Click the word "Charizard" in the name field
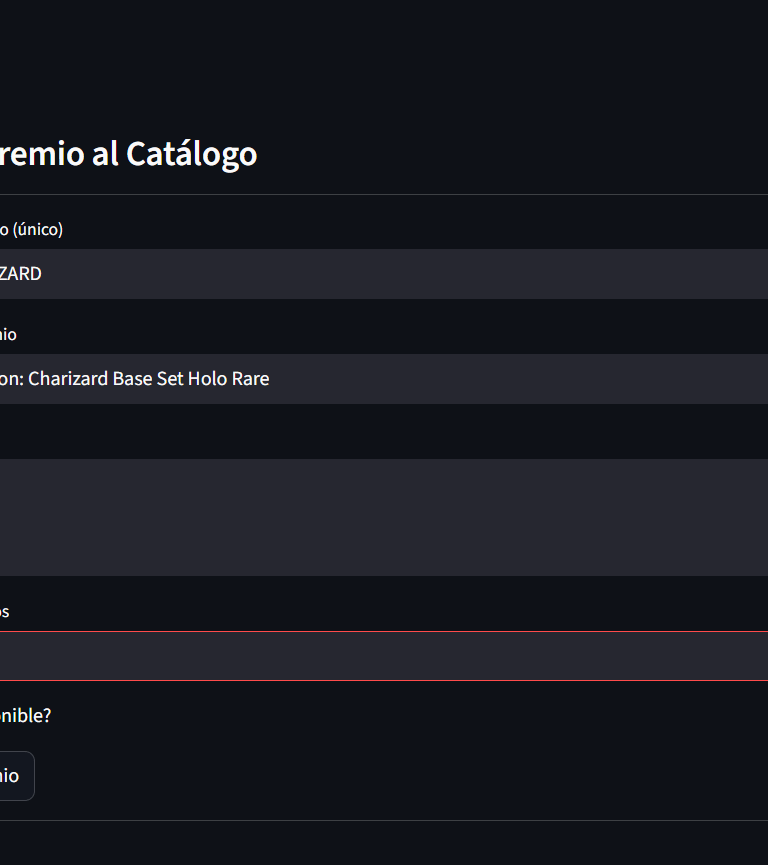Screen dimensions: 768x865 (69, 379)
